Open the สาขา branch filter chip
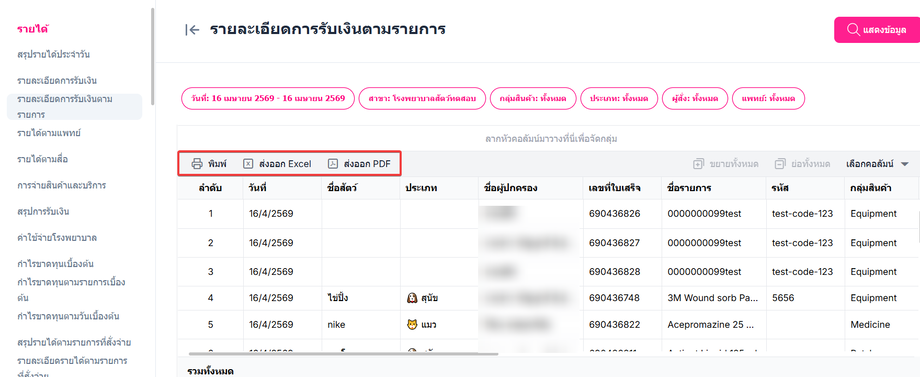 (423, 99)
